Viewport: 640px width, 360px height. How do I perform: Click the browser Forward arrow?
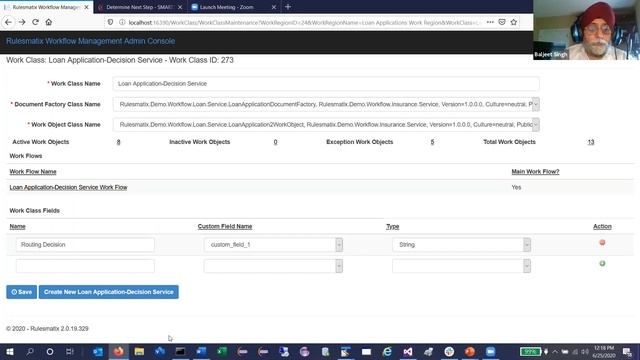(x=22, y=22)
